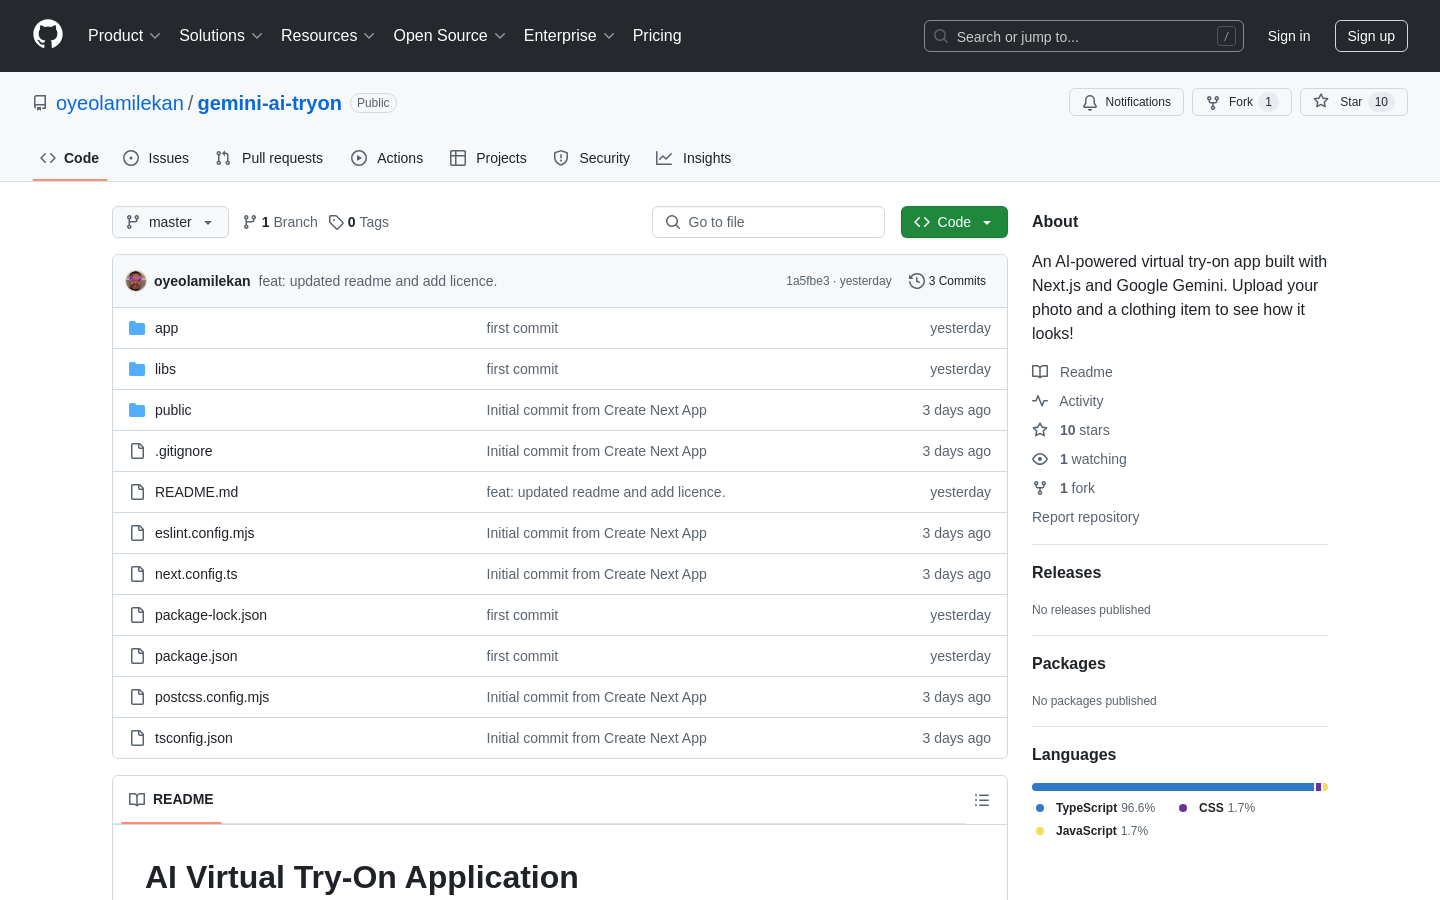Image resolution: width=1440 pixels, height=900 pixels.
Task: Switch to the Code tab
Action: [70, 158]
